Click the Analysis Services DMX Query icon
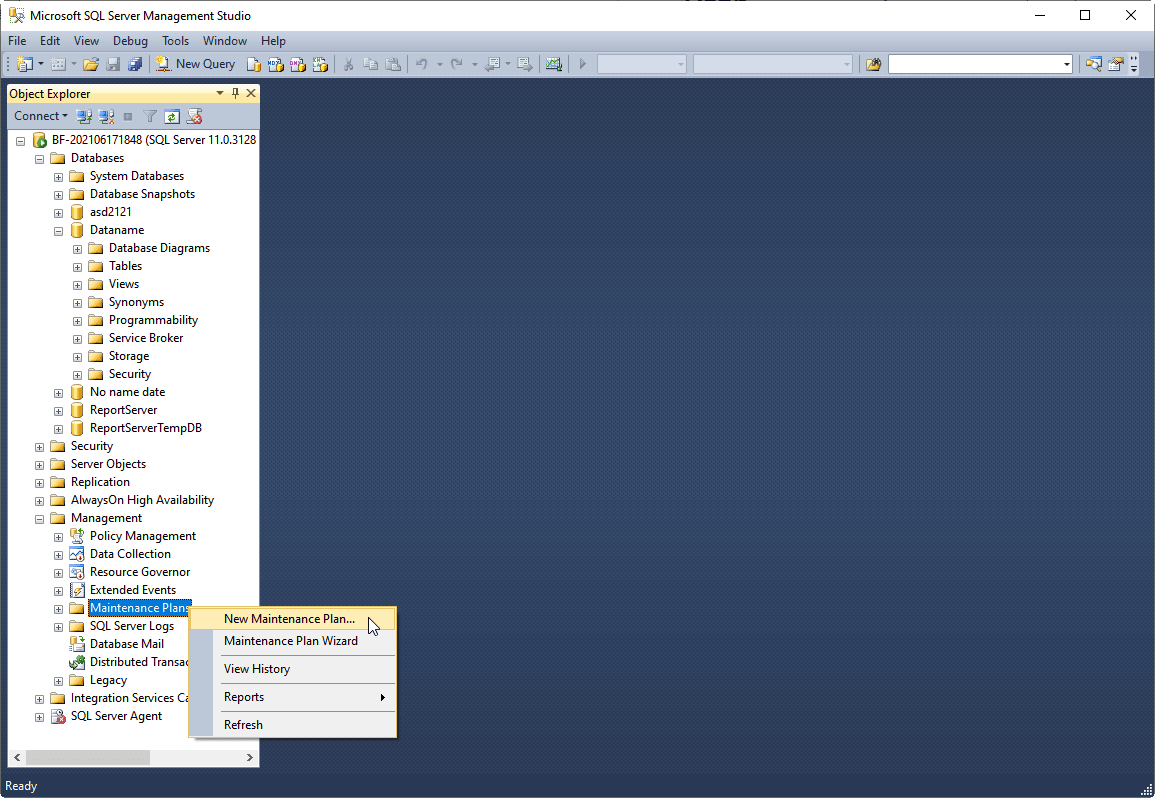 point(298,64)
